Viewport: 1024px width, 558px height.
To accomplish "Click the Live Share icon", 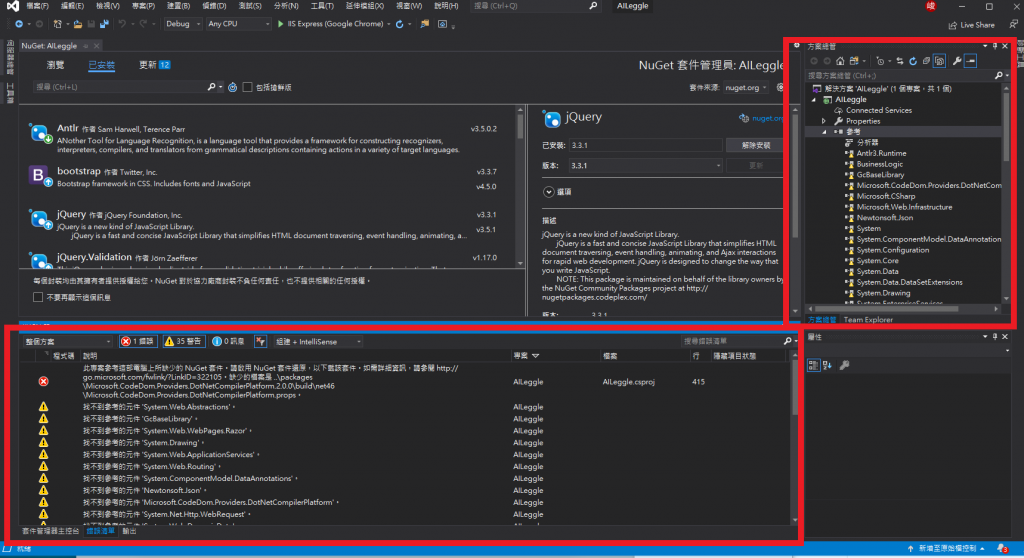I will coord(953,25).
